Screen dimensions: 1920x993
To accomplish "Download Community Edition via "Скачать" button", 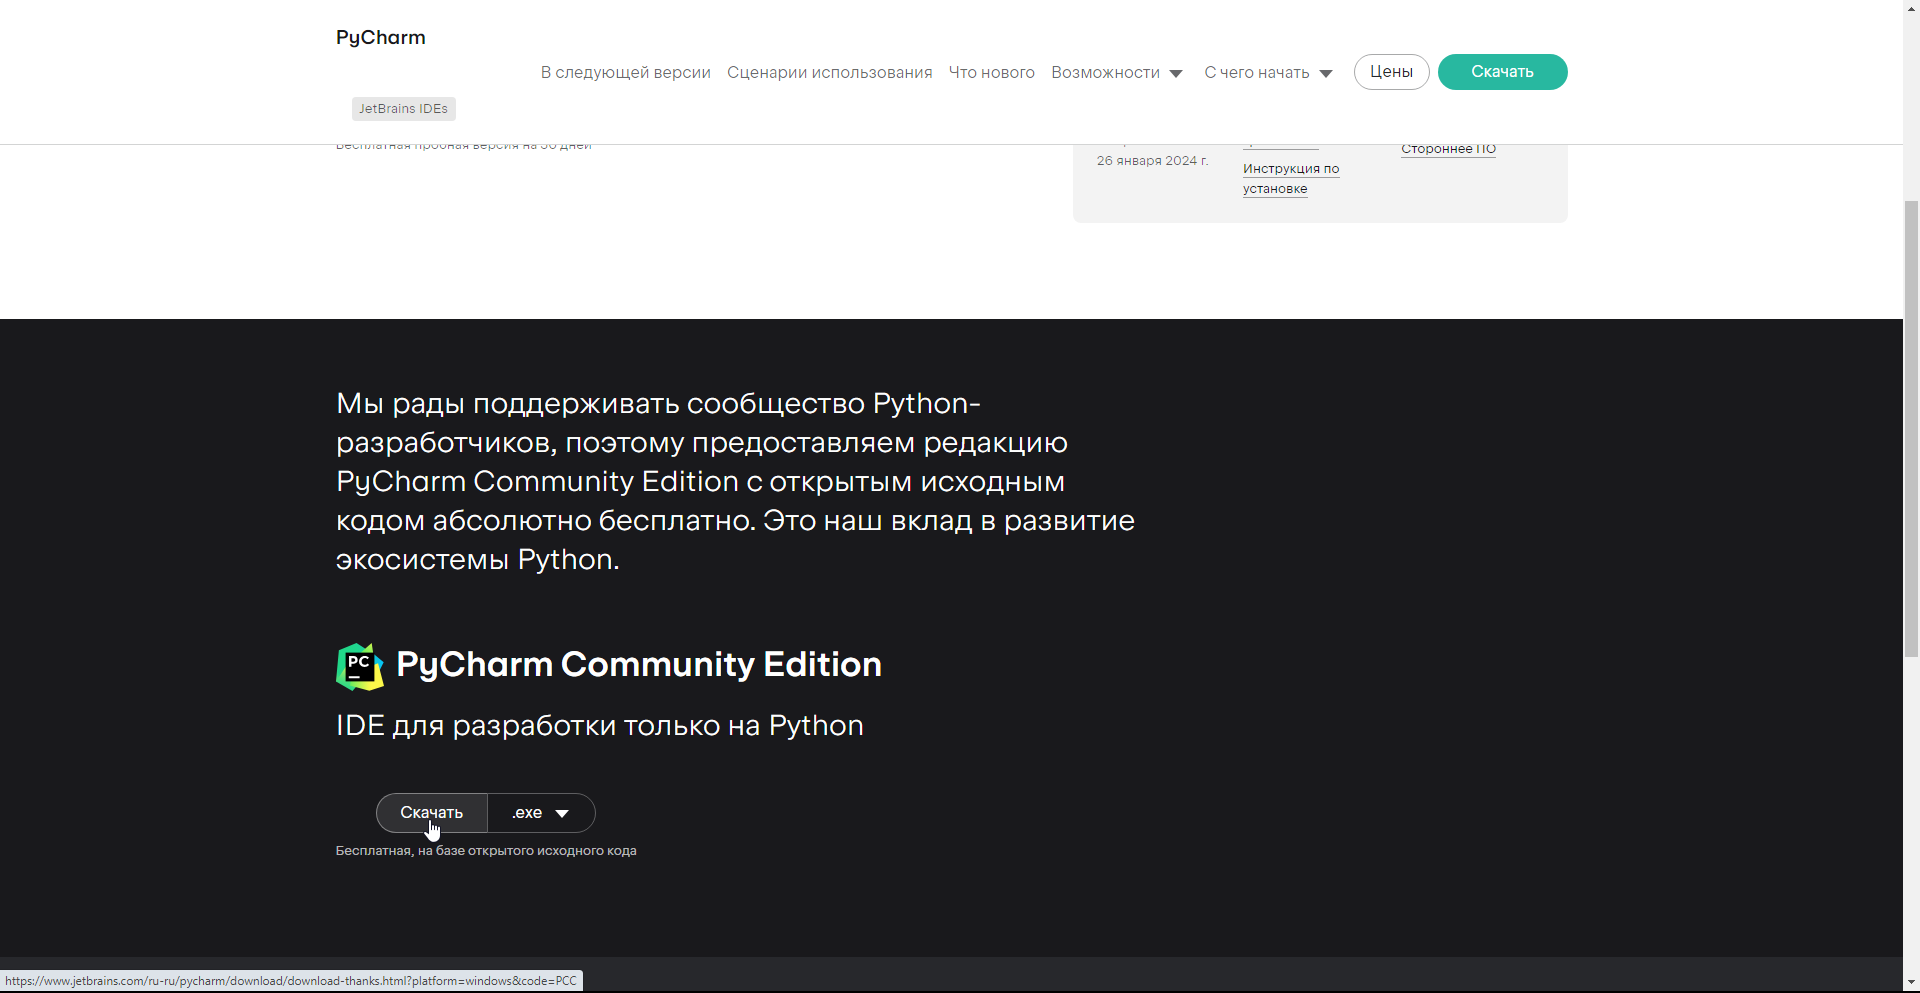I will [431, 813].
